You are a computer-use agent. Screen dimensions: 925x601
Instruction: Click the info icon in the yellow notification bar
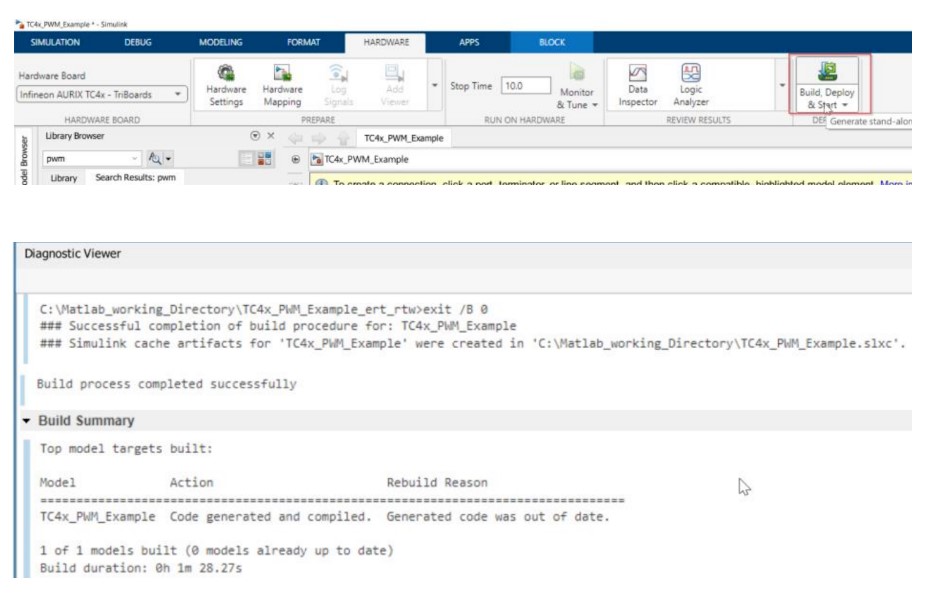[322, 183]
